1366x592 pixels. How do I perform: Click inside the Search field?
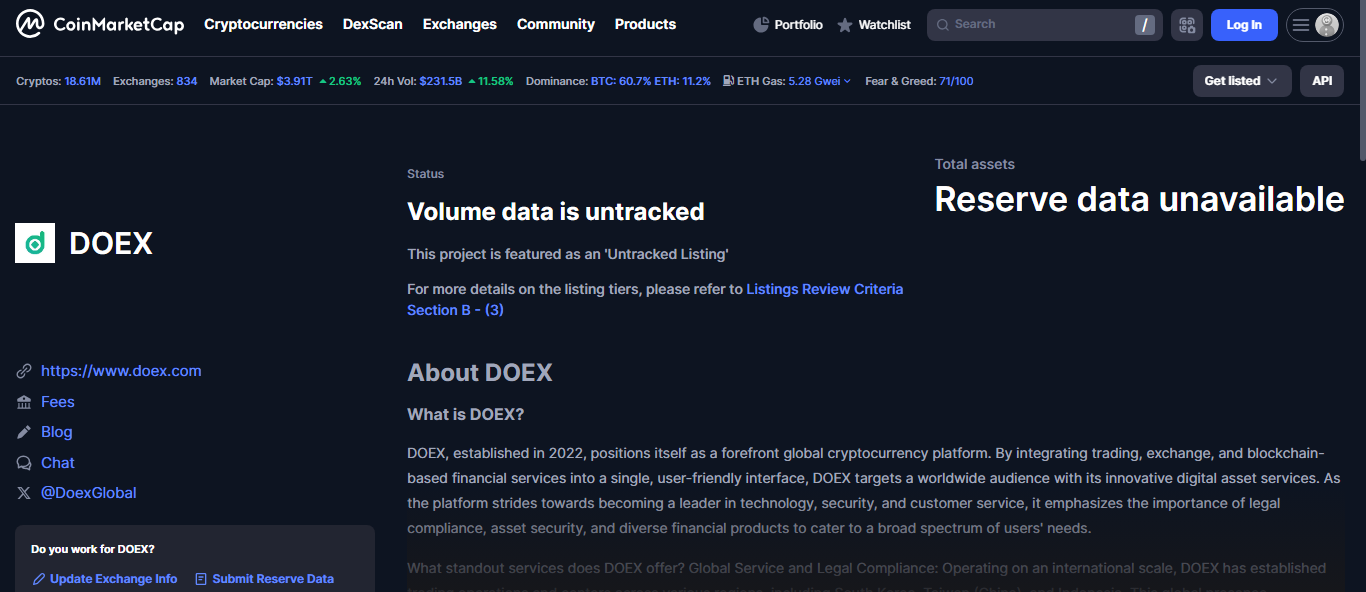pos(1040,24)
